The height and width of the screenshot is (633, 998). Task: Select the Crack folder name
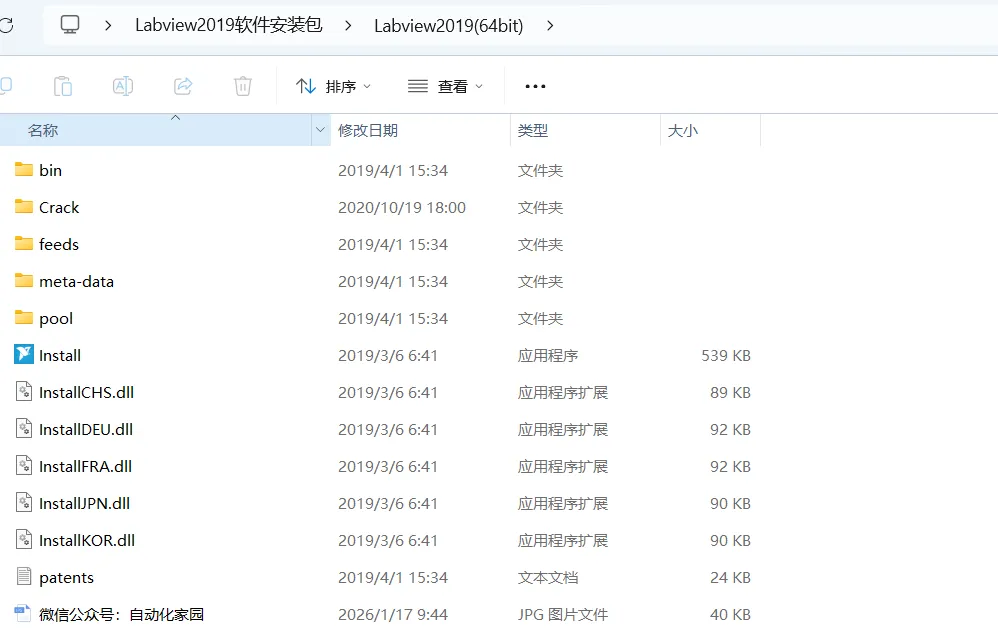click(x=59, y=207)
